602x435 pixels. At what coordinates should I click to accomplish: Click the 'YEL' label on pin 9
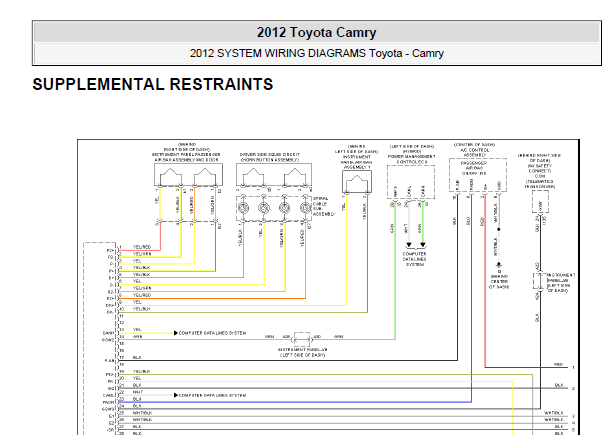[137, 302]
